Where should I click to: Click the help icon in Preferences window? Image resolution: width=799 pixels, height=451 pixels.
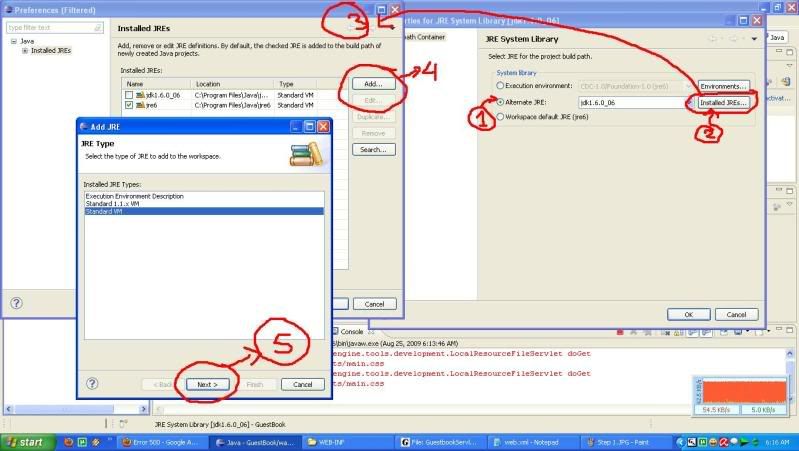pyautogui.click(x=17, y=303)
